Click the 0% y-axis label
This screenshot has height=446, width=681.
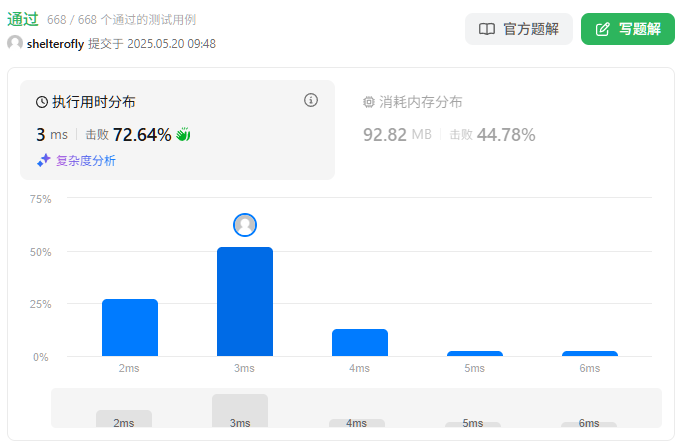coord(41,357)
